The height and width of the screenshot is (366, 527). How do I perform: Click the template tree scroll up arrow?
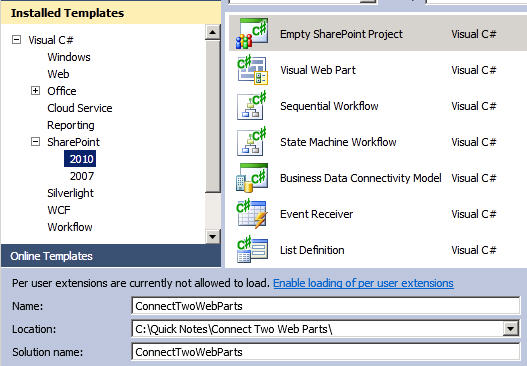[212, 32]
